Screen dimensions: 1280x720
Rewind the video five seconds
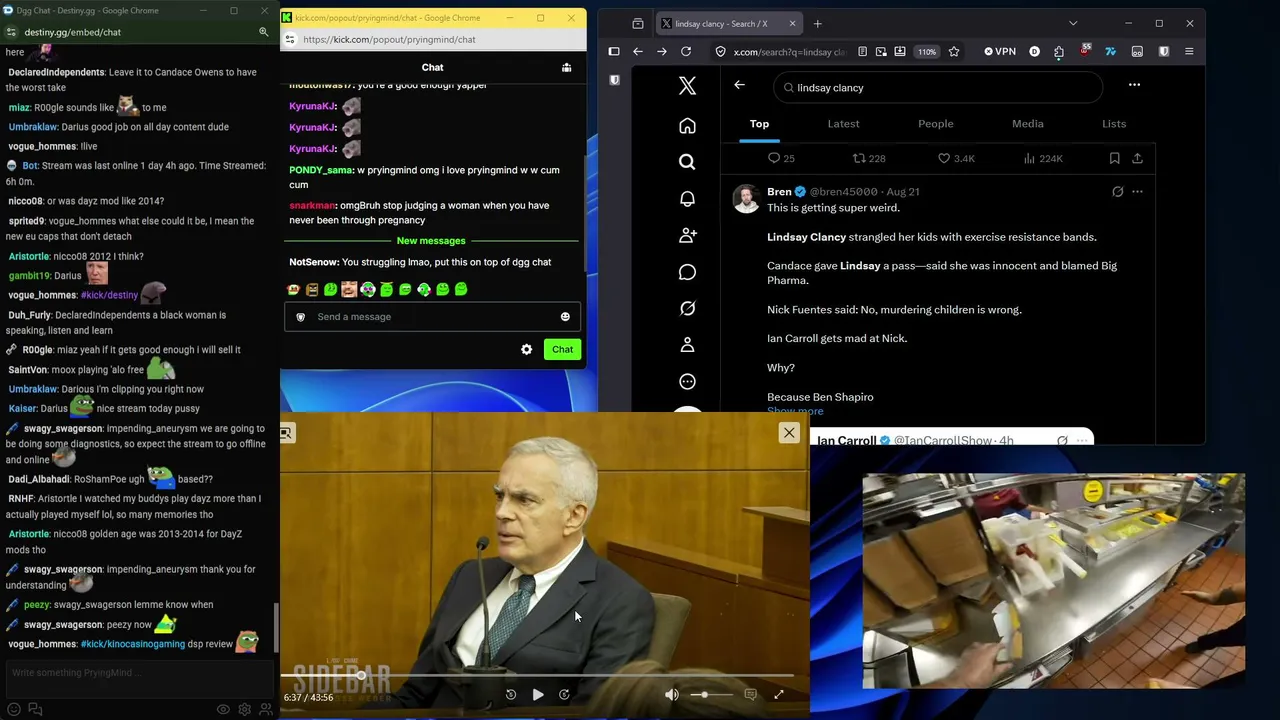511,694
